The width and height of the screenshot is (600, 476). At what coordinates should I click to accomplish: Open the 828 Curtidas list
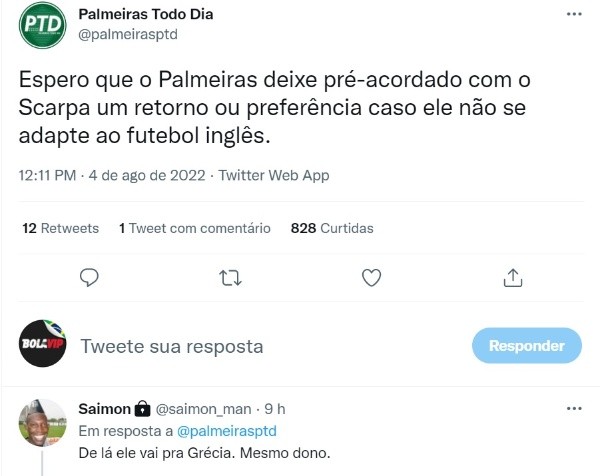coord(331,228)
